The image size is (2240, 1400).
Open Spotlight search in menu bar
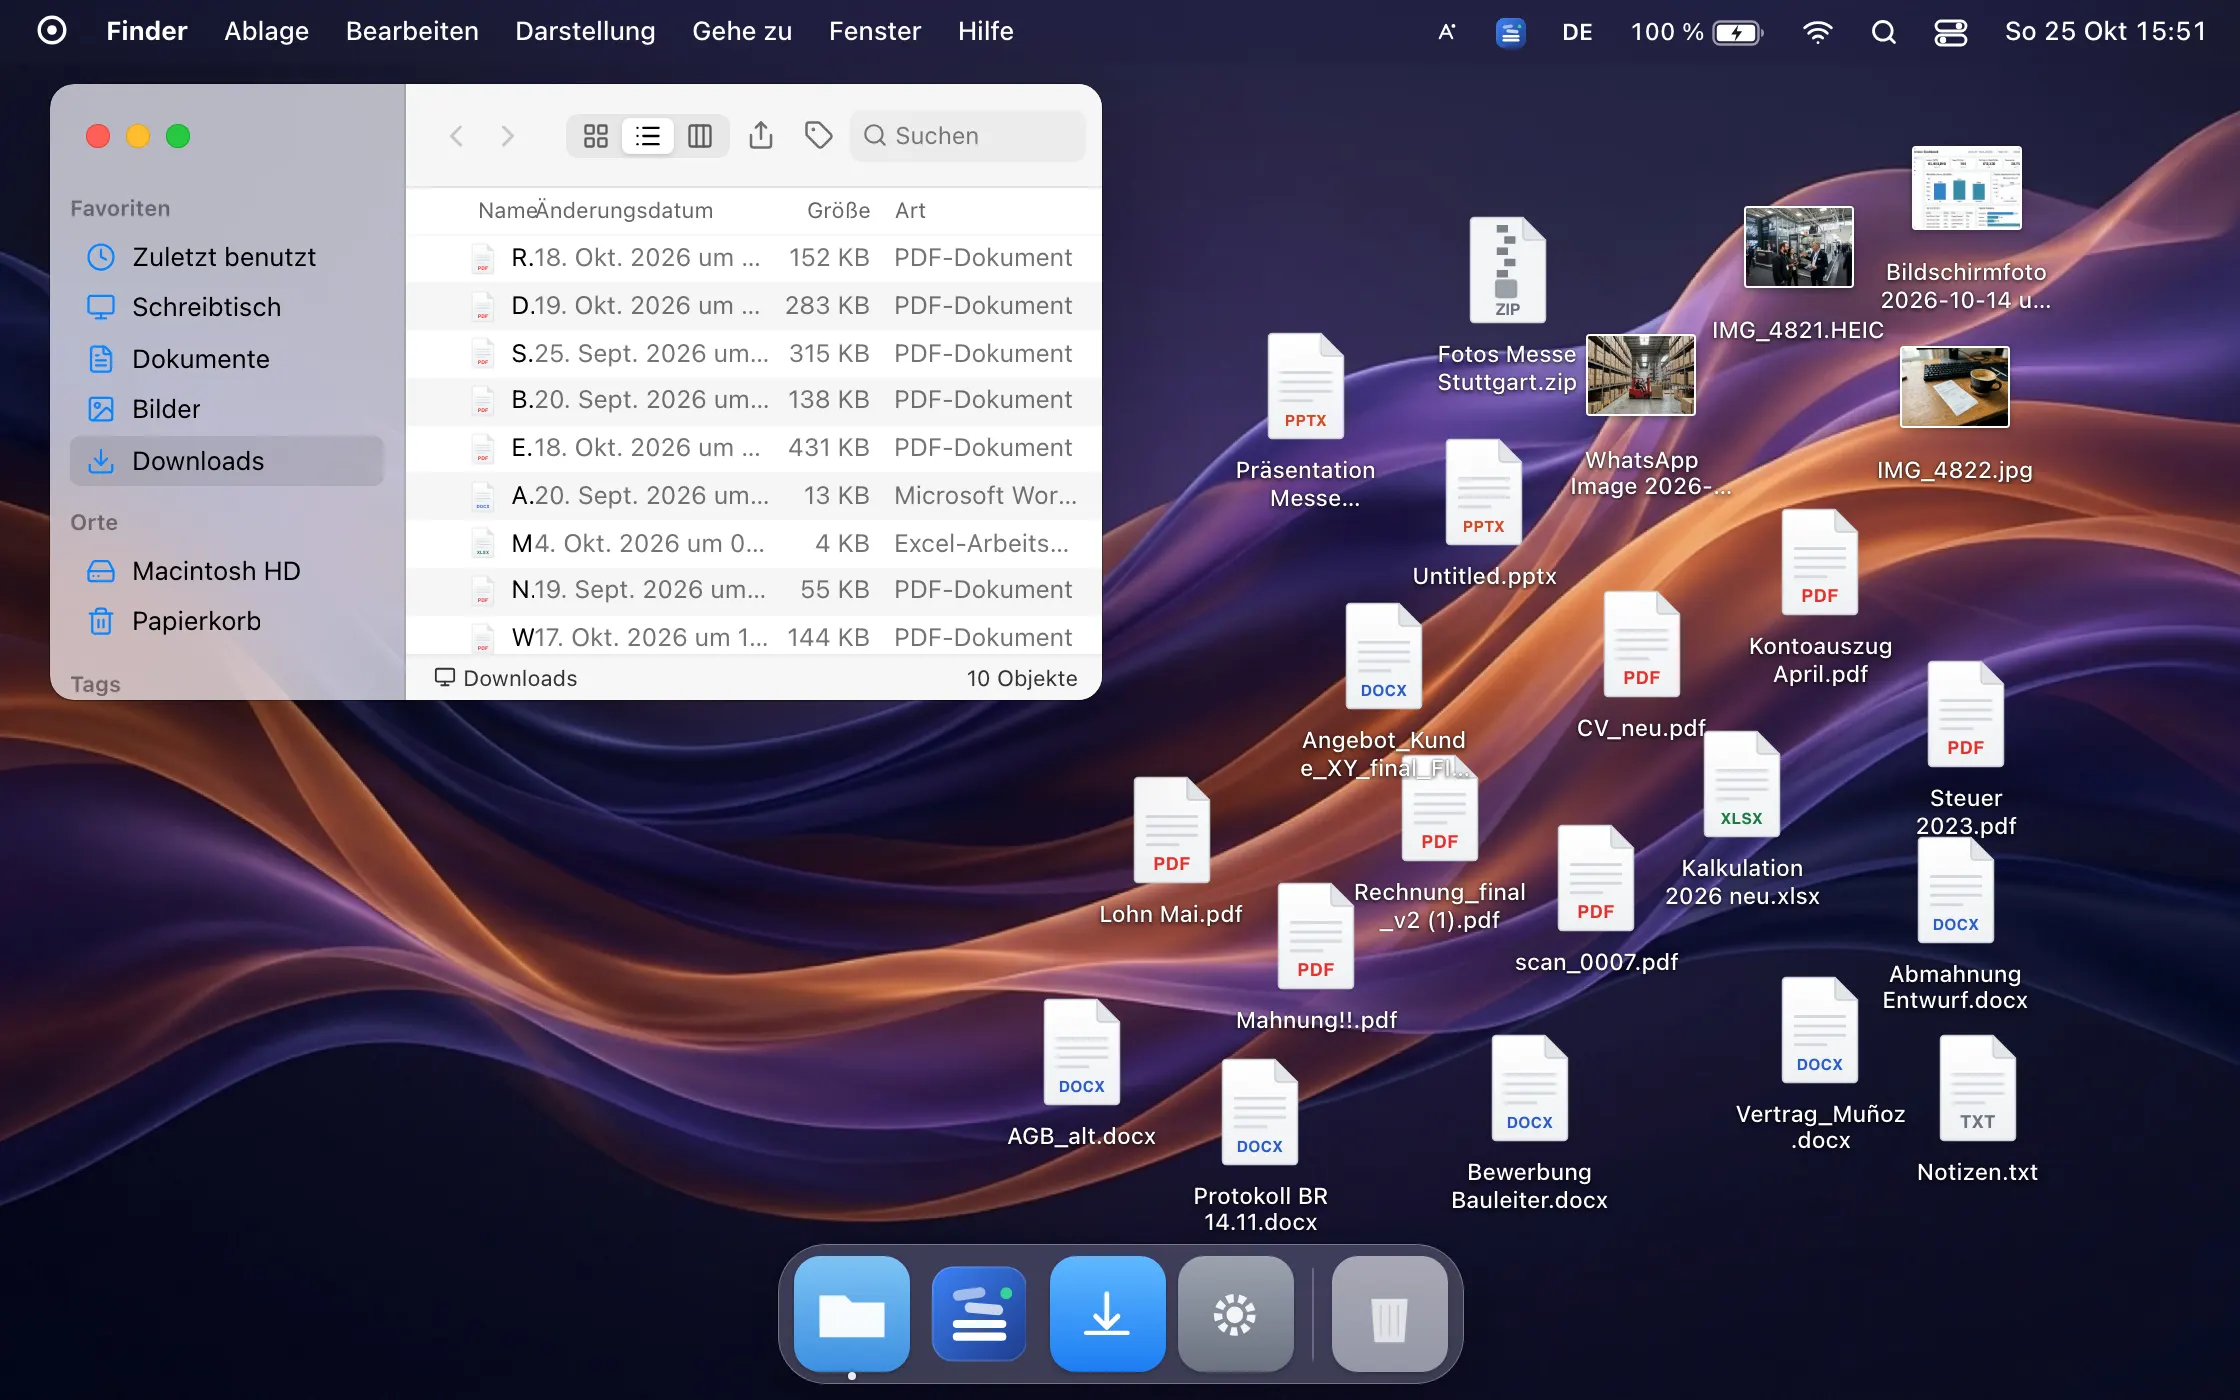pyautogui.click(x=1884, y=32)
